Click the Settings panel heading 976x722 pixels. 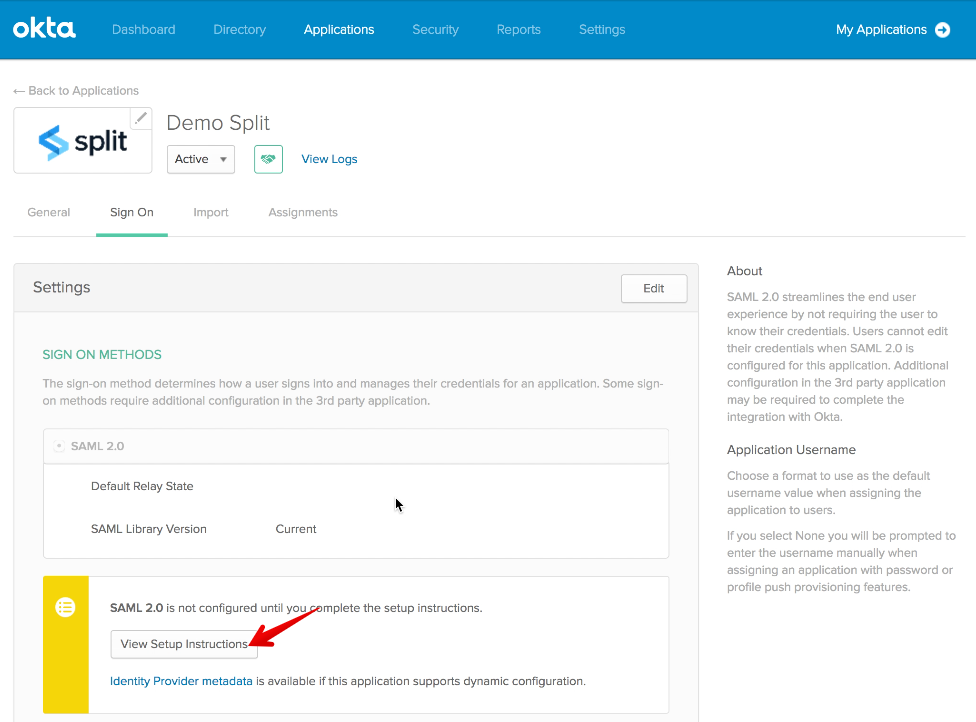(62, 287)
